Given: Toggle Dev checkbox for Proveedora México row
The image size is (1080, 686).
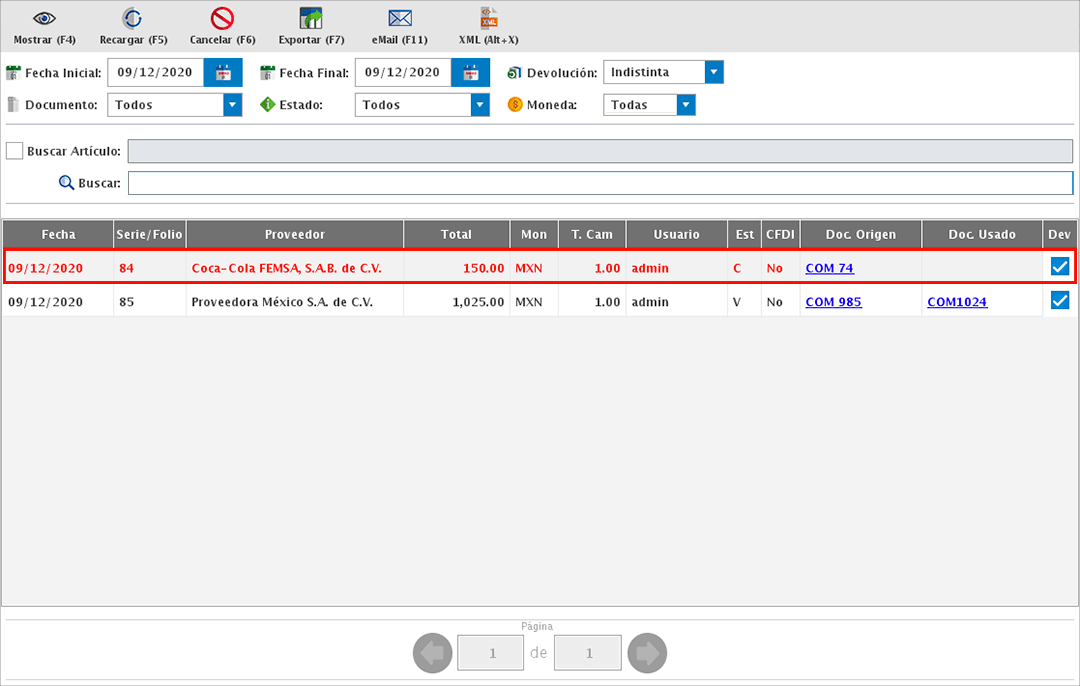Looking at the screenshot, I should coord(1060,301).
